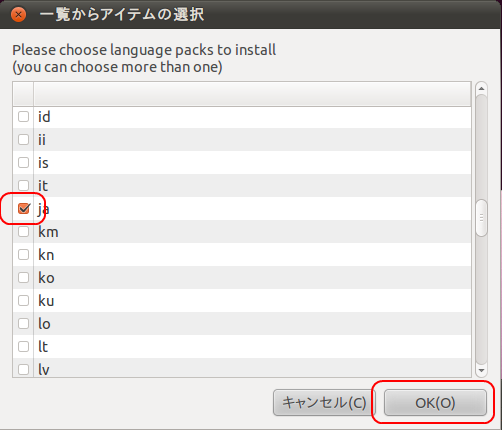Click the scrollbar down arrow
The height and width of the screenshot is (430, 502).
(x=481, y=370)
